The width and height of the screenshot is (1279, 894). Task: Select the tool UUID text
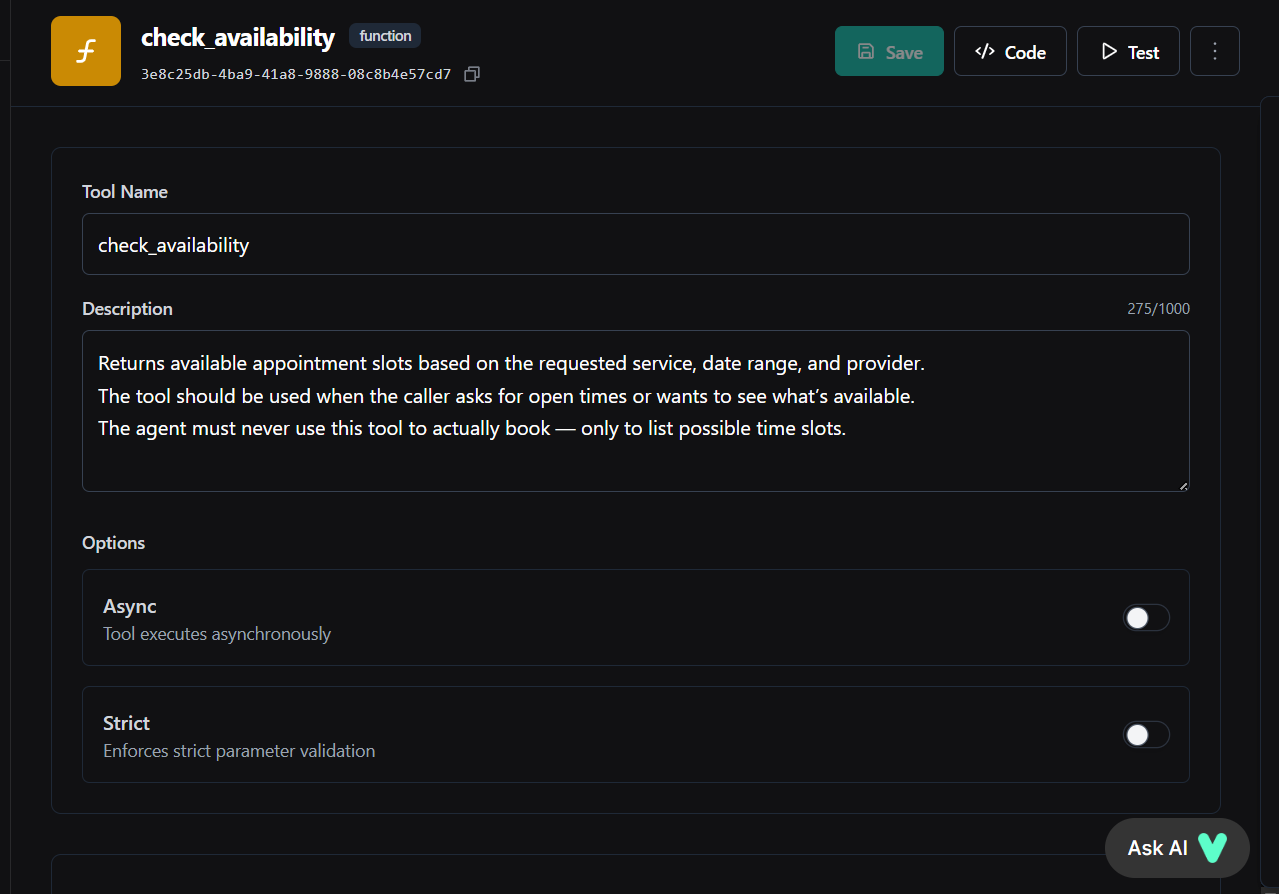pos(296,74)
